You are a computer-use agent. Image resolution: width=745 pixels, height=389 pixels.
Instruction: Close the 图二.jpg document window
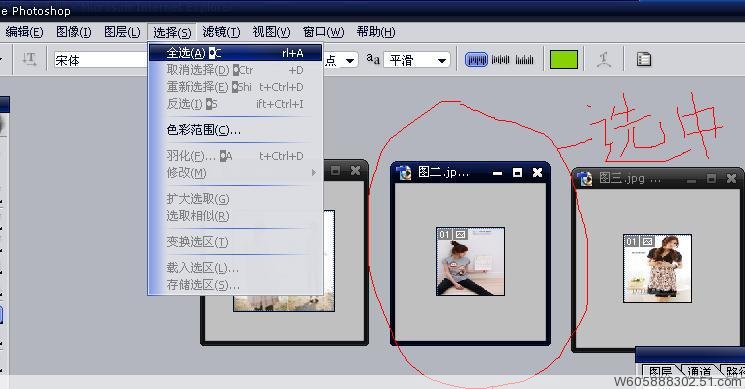537,172
